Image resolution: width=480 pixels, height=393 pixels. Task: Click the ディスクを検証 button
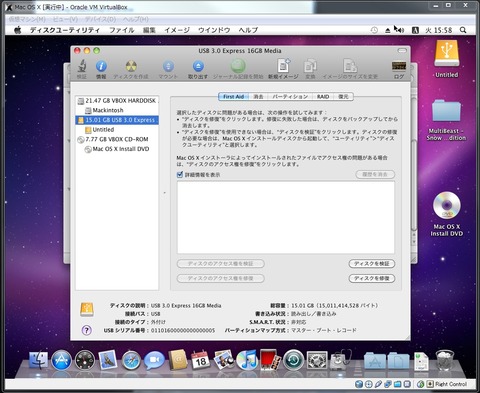coord(372,264)
